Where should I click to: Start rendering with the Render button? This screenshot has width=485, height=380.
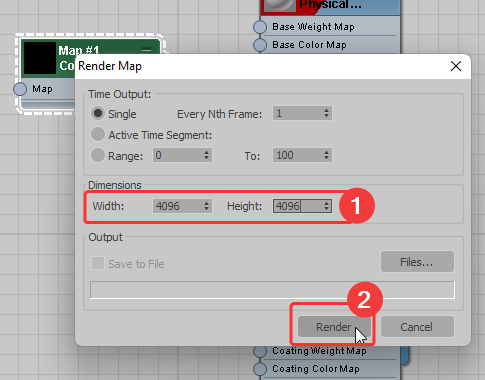334,327
